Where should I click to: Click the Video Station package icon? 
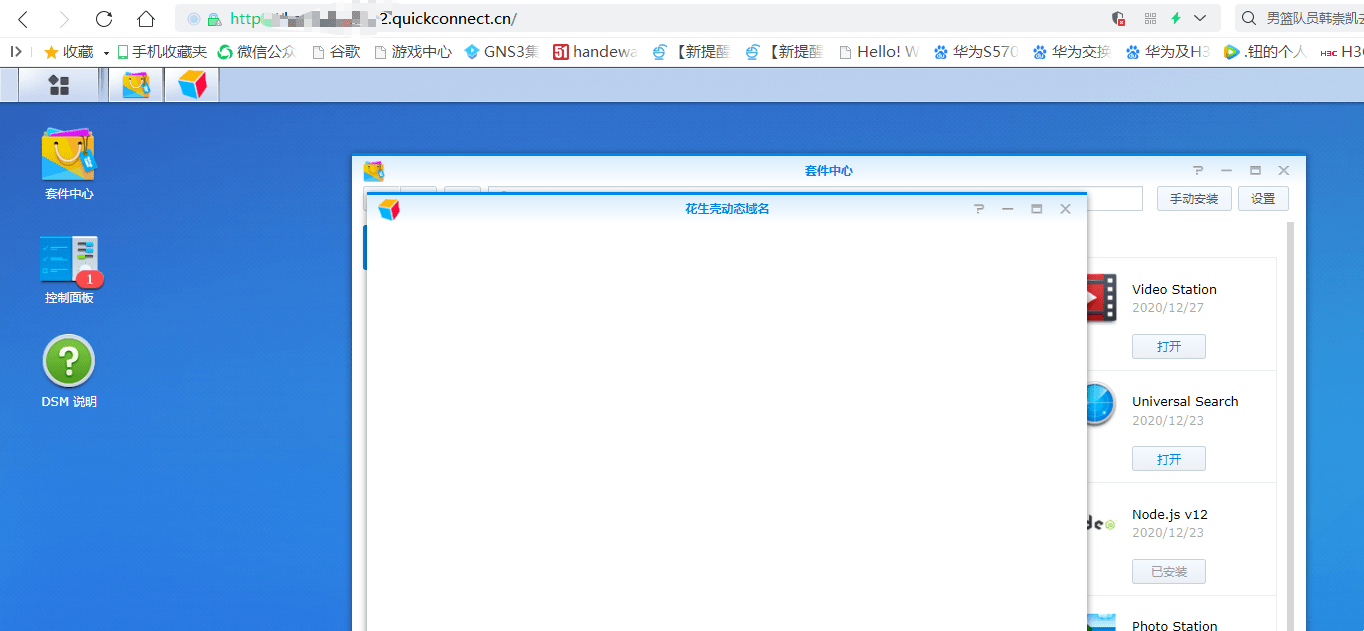point(1101,298)
